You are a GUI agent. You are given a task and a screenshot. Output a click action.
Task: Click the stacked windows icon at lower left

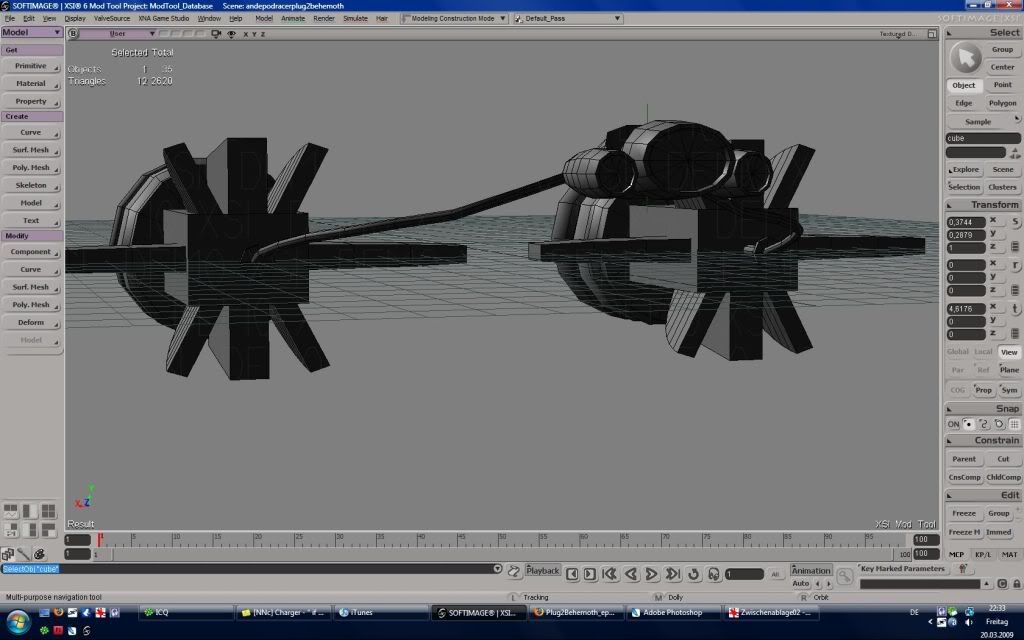[x=8, y=554]
